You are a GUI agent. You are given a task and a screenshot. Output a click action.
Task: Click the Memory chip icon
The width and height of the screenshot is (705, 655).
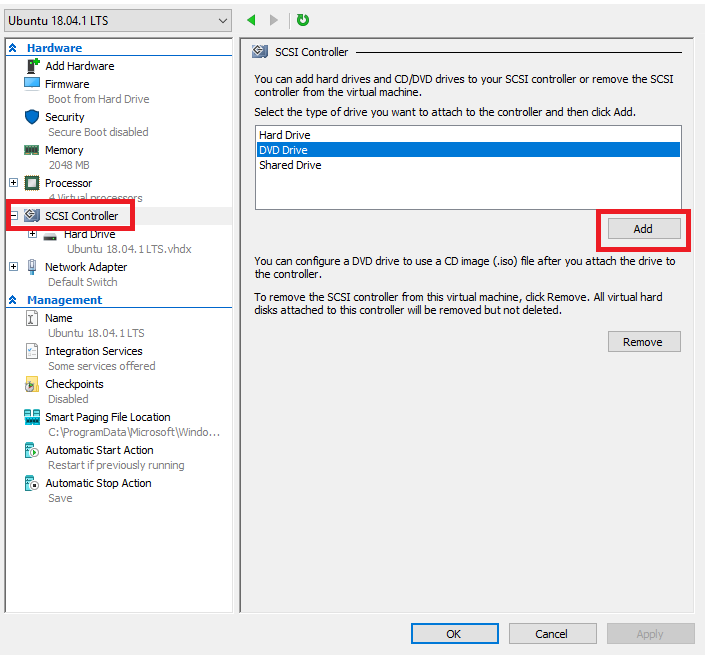coord(31,150)
